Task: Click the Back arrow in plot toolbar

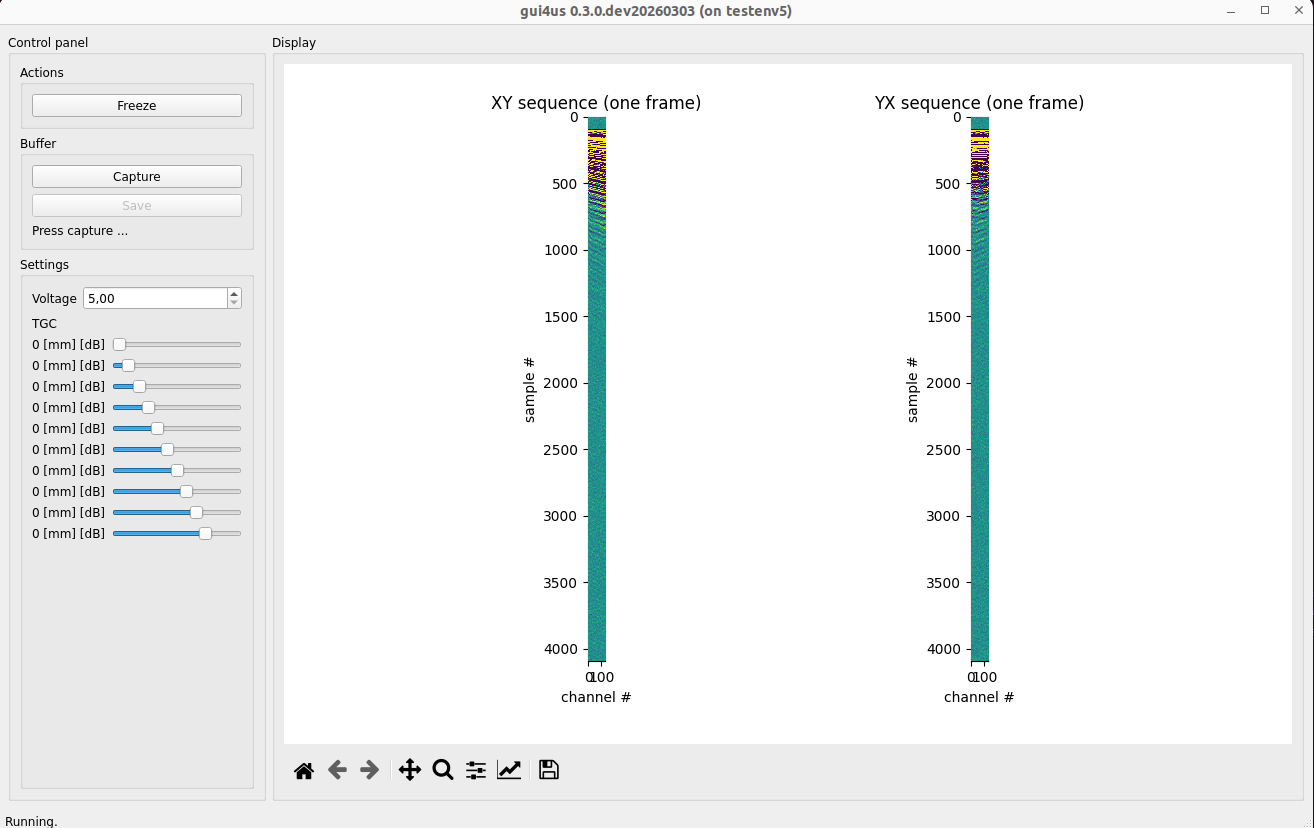Action: [x=337, y=770]
